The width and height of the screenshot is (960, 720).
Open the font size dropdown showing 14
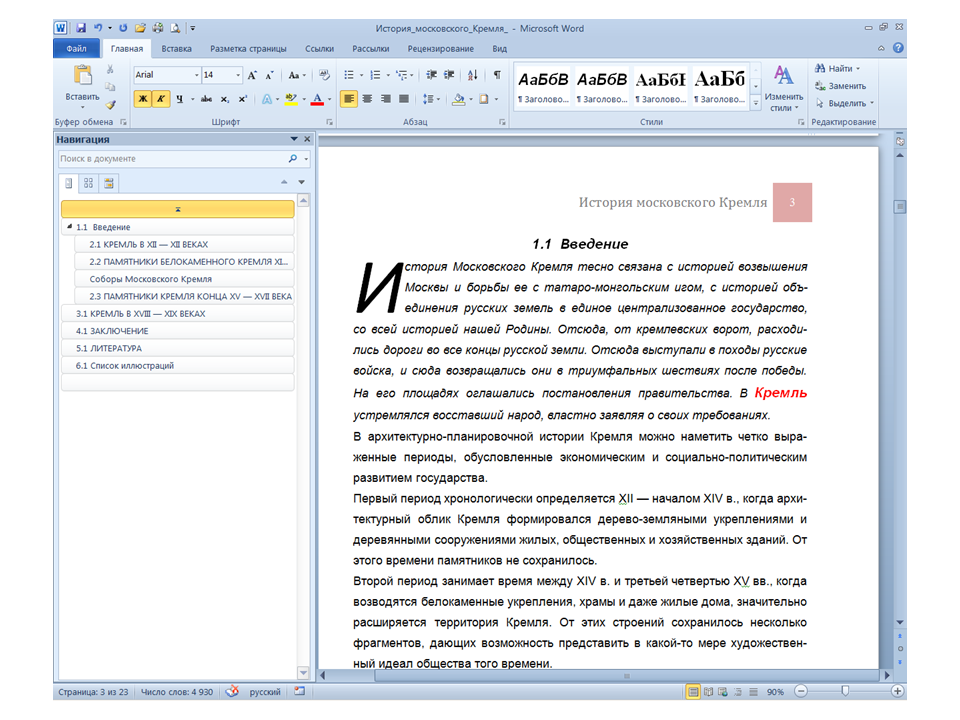tap(222, 75)
